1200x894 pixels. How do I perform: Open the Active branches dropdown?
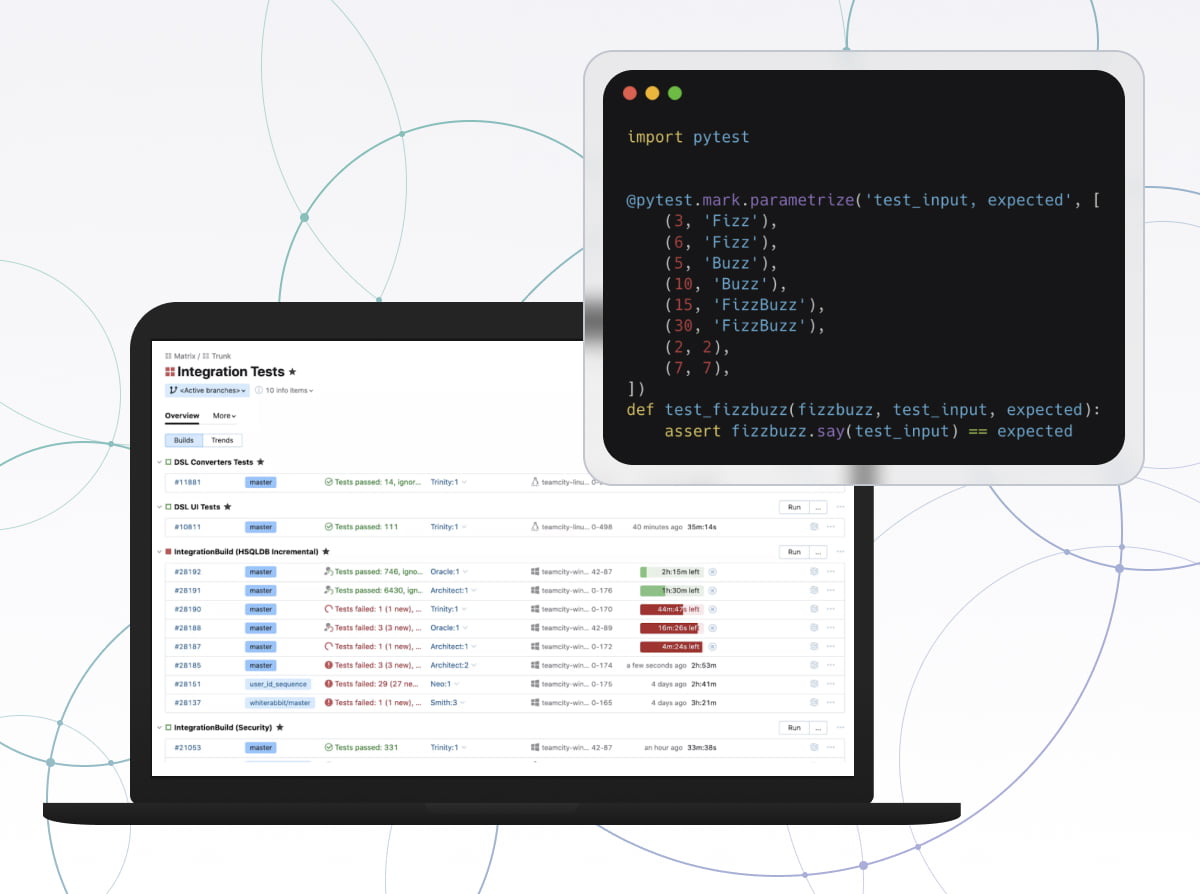pyautogui.click(x=207, y=390)
